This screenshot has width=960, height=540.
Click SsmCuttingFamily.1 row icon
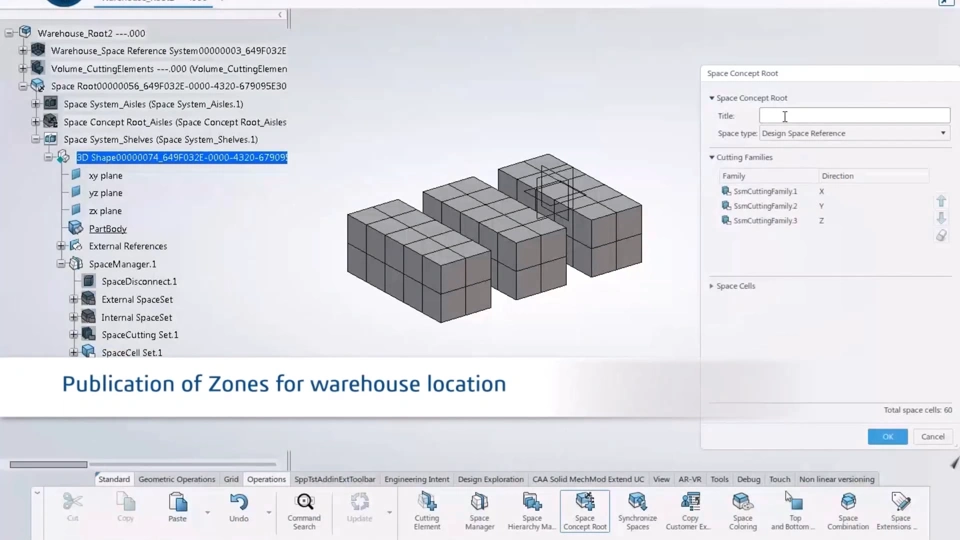coord(726,191)
